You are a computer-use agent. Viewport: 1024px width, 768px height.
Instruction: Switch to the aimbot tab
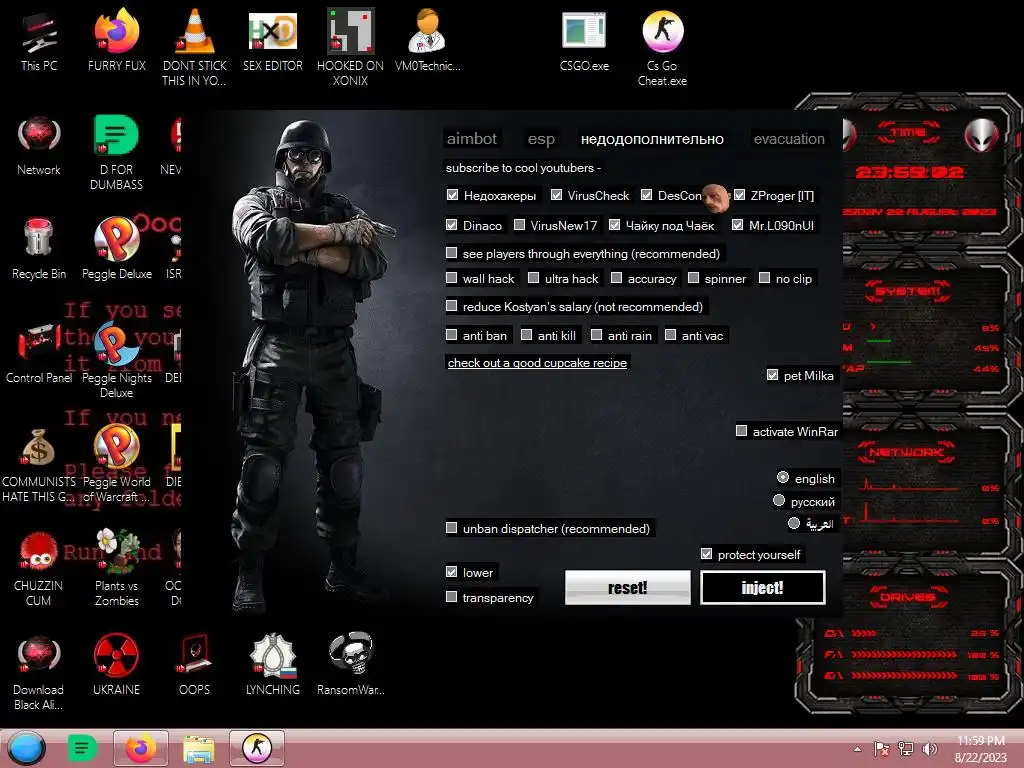tap(472, 138)
